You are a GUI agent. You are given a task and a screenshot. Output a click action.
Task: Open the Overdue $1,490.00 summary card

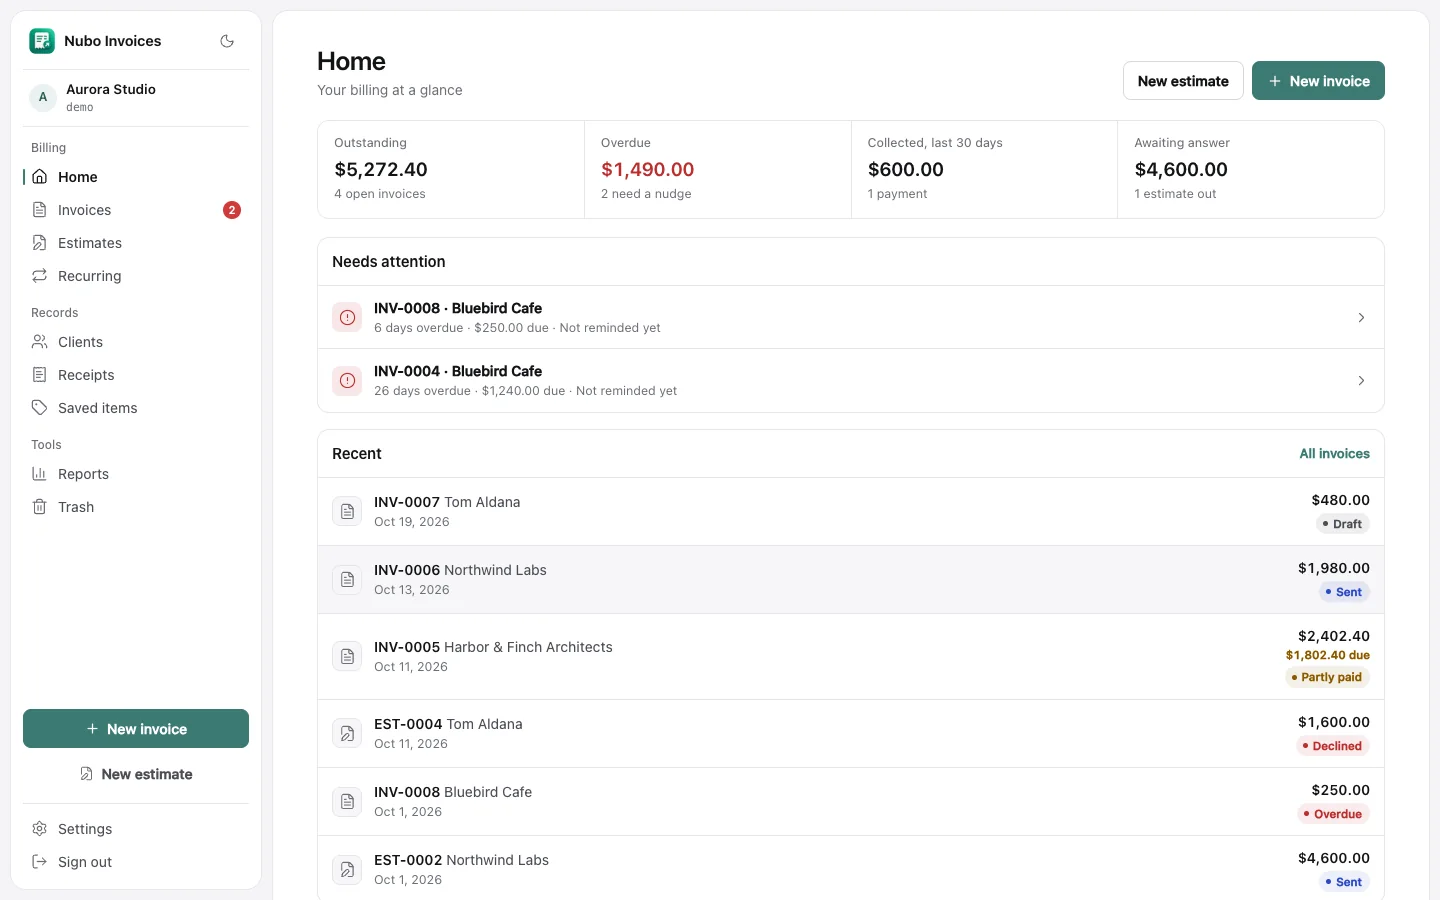(x=718, y=170)
